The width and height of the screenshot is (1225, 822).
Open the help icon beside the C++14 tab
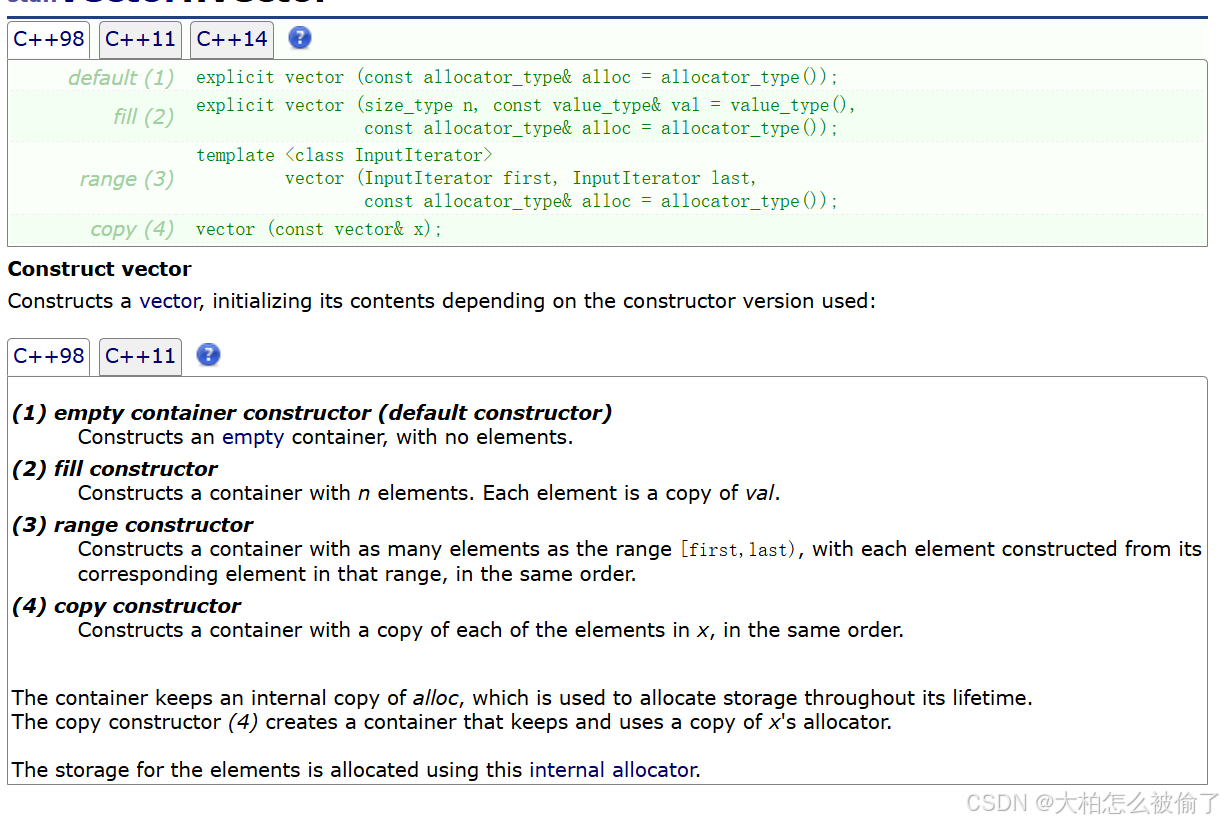pyautogui.click(x=300, y=39)
